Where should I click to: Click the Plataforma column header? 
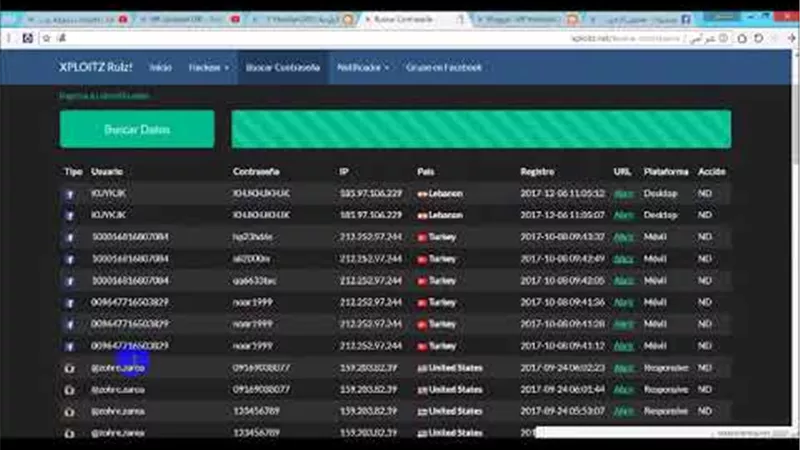tap(666, 171)
